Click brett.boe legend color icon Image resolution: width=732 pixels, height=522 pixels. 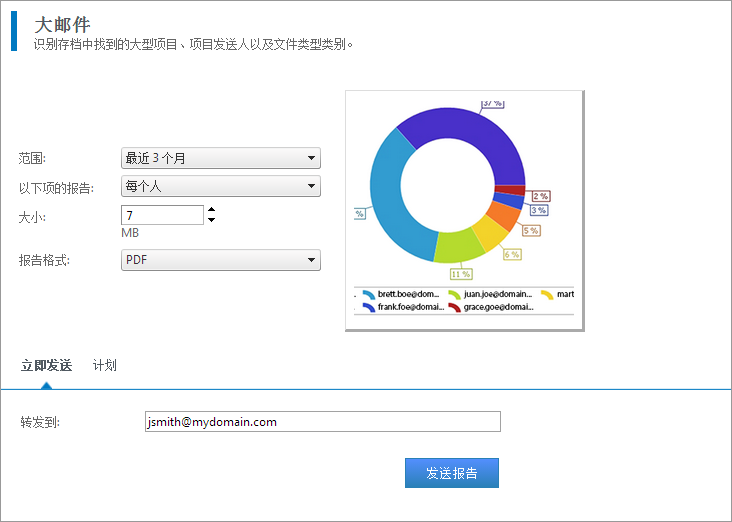pyautogui.click(x=369, y=295)
